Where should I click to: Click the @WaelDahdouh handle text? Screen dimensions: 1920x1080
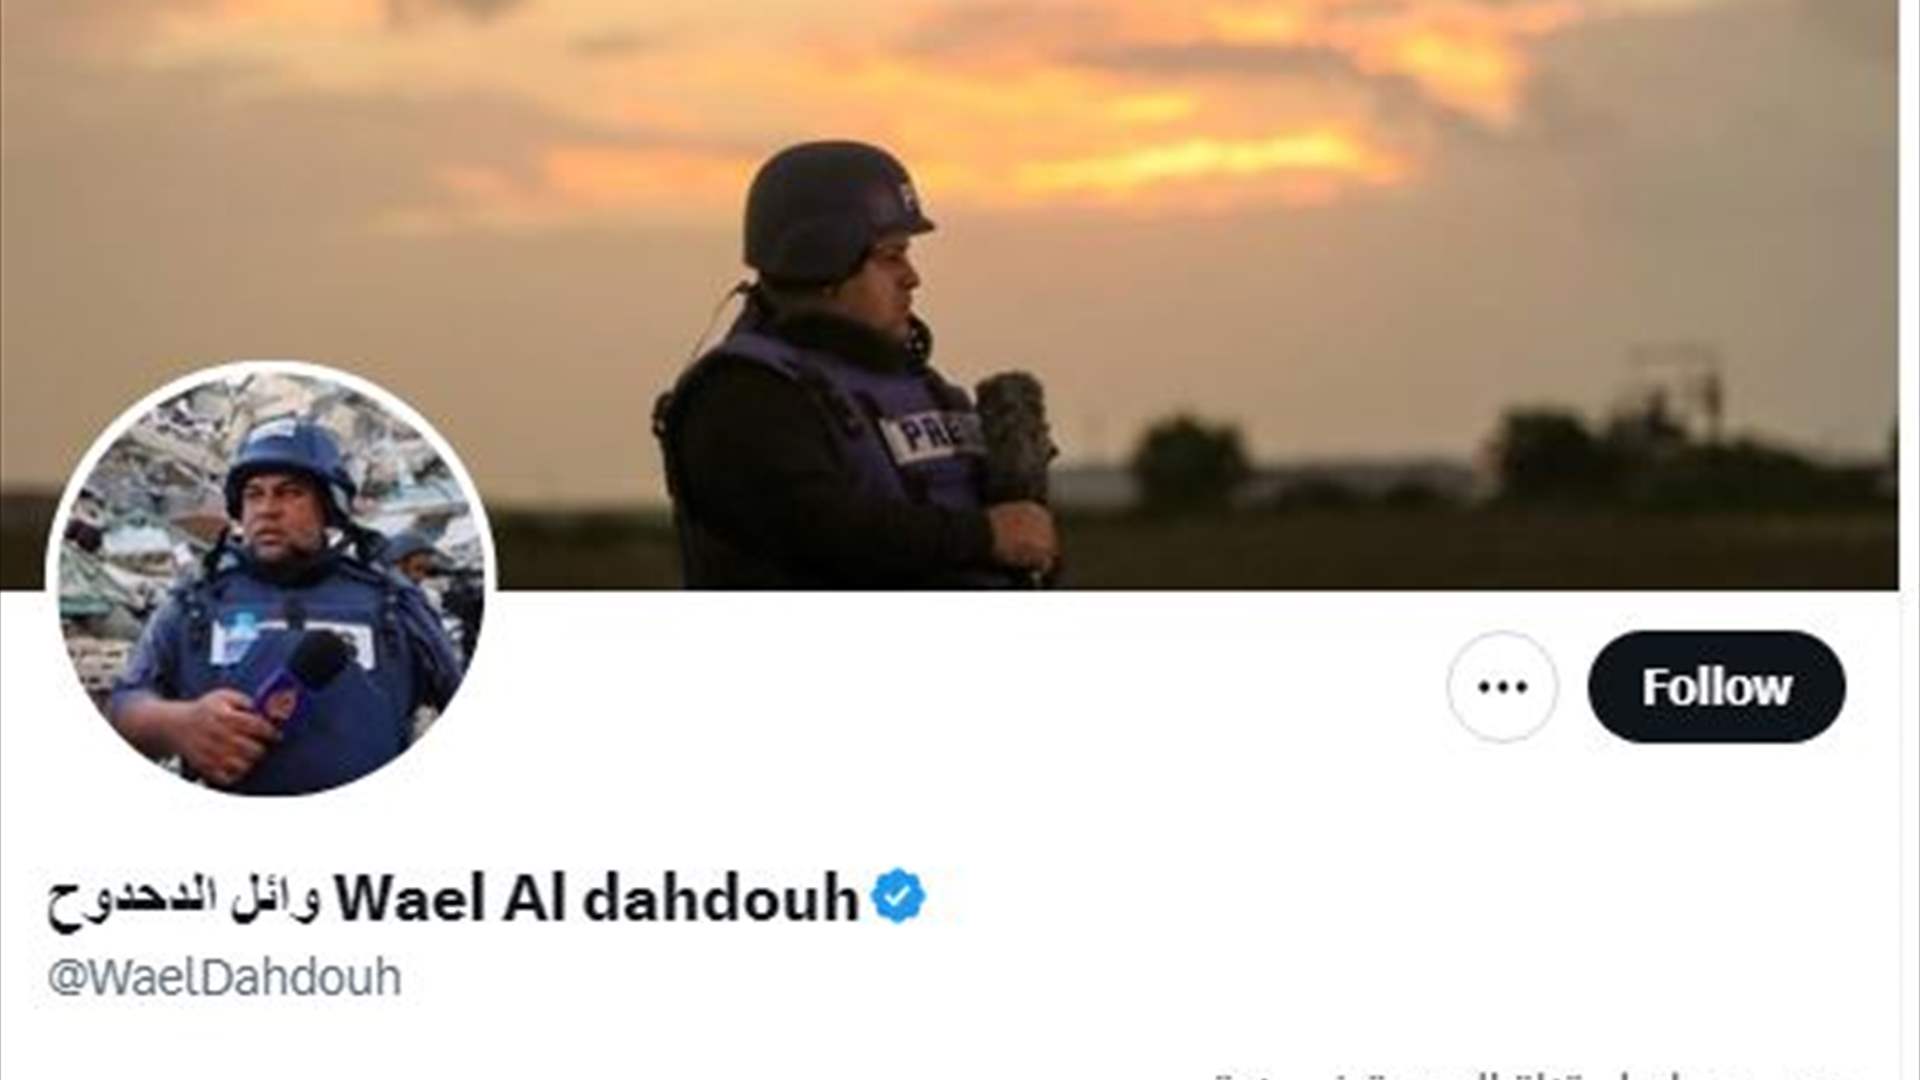click(225, 977)
